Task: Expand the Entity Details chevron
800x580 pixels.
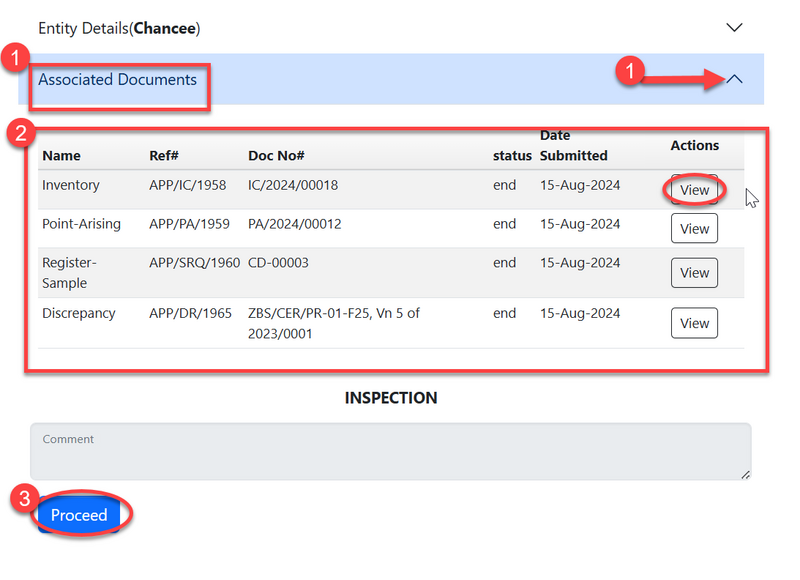Action: point(735,28)
